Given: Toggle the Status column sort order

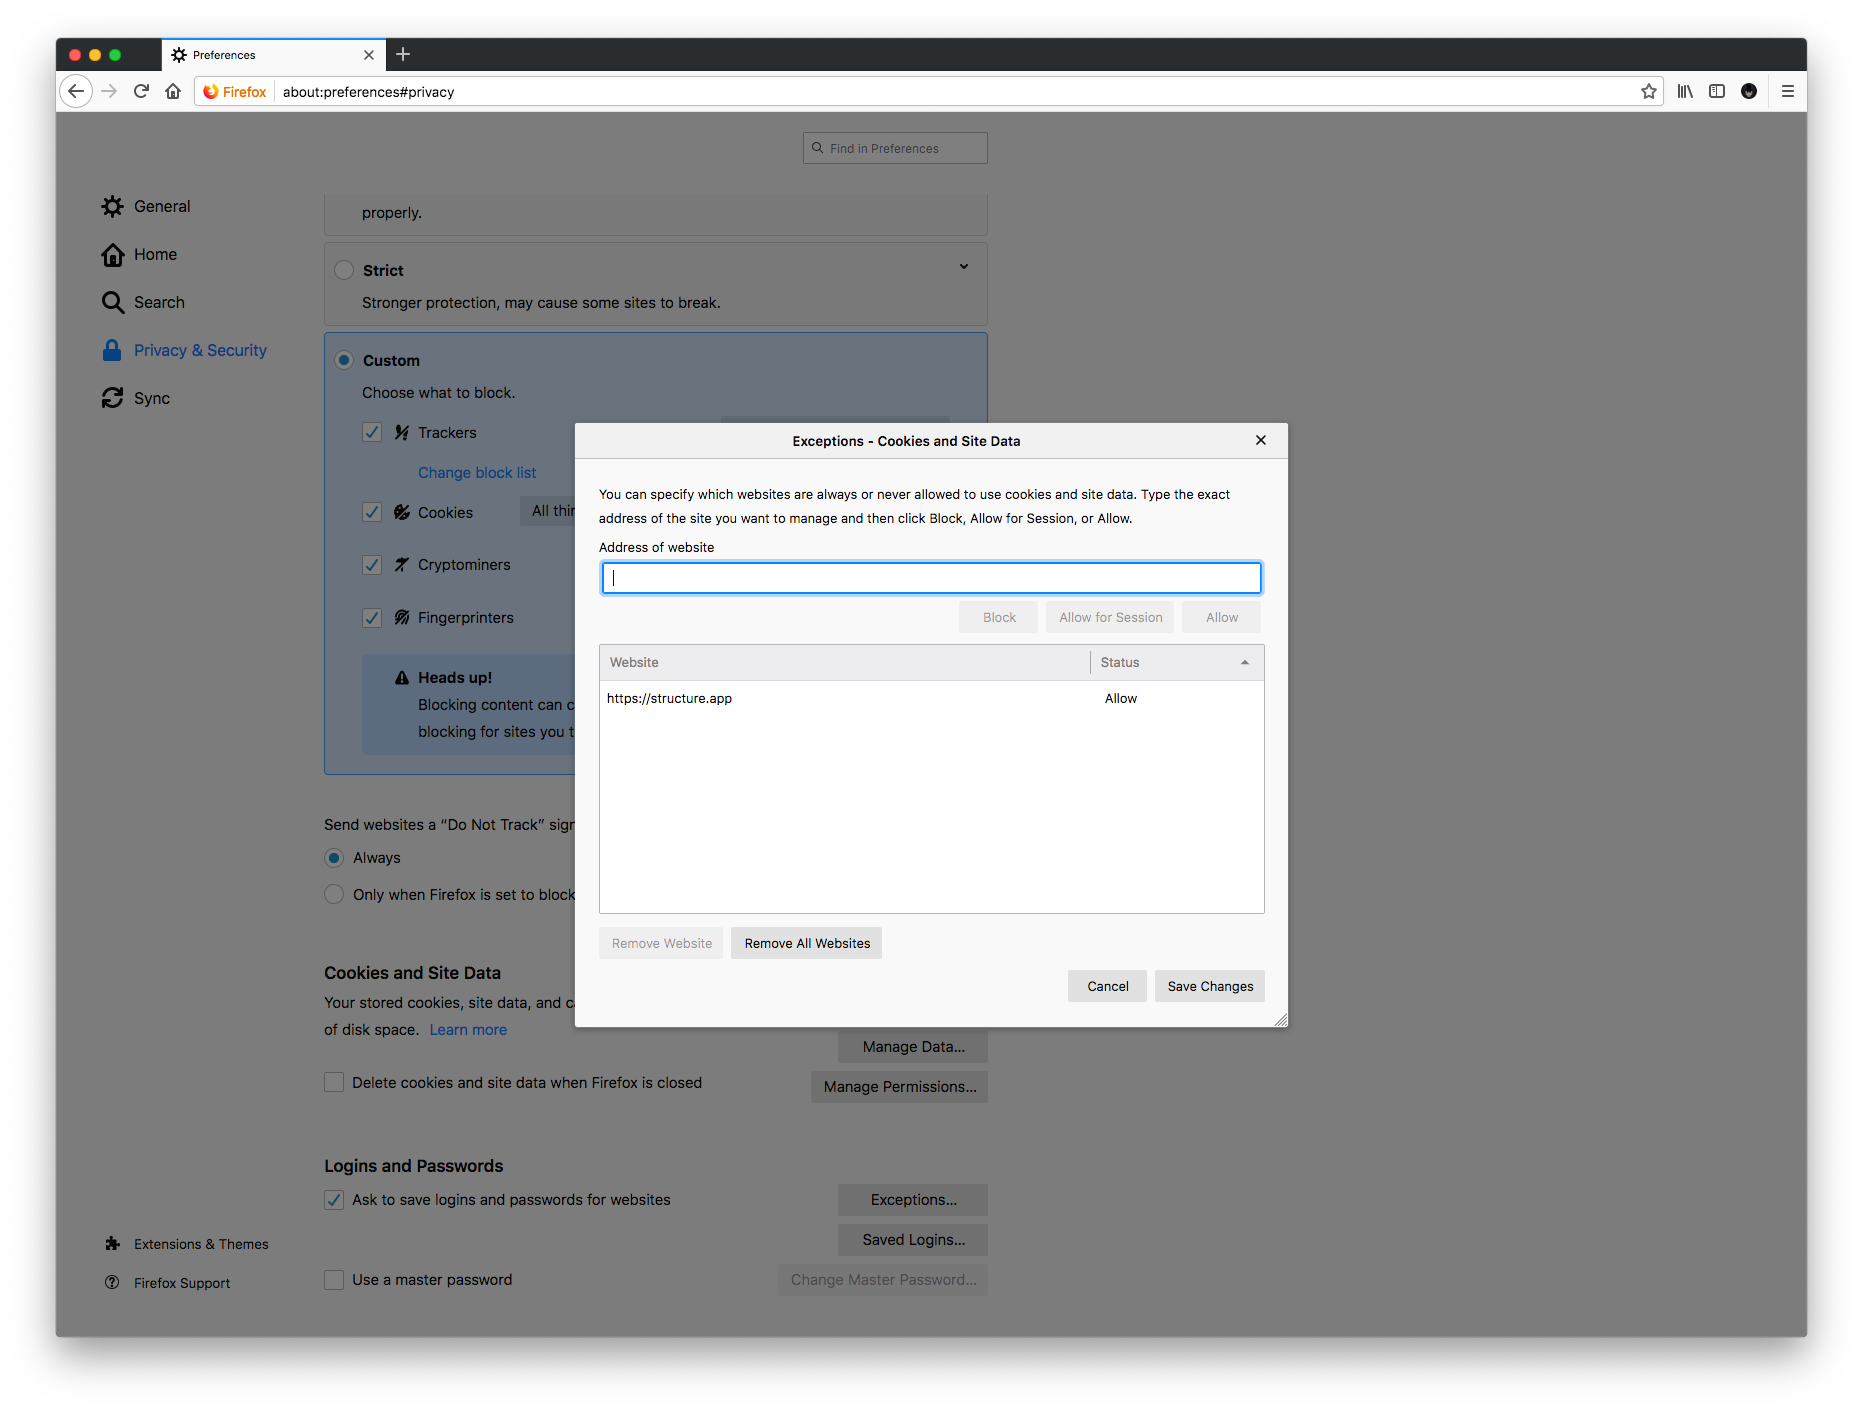Looking at the screenshot, I should point(1175,662).
